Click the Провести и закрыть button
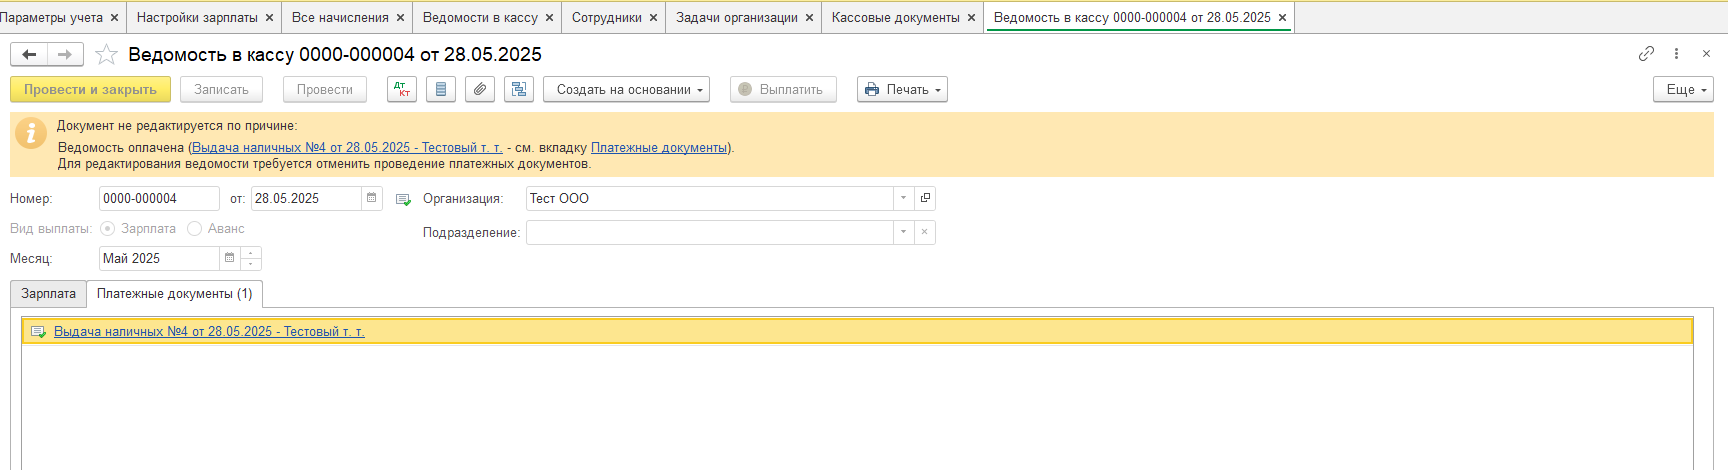This screenshot has height=470, width=1728. [90, 89]
